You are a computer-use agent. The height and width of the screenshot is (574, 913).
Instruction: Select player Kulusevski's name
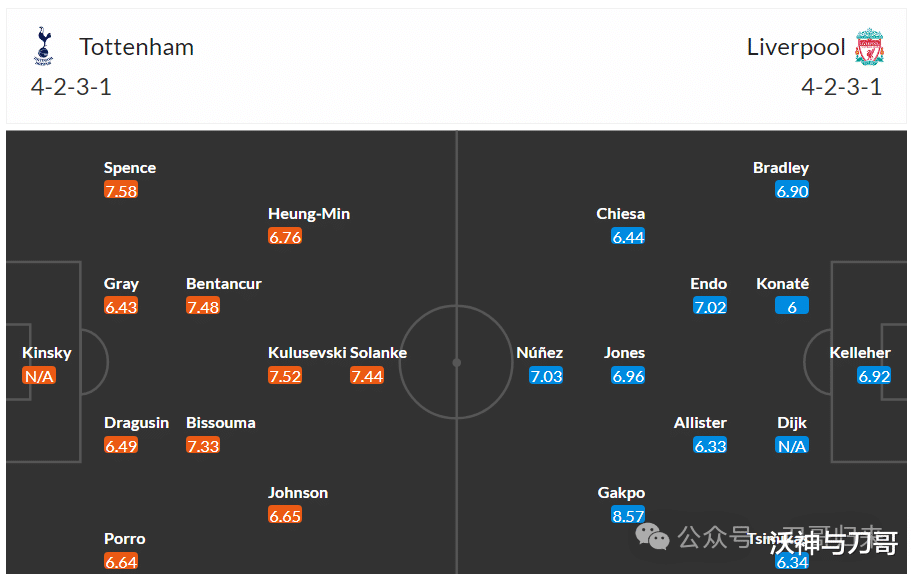pyautogui.click(x=307, y=353)
